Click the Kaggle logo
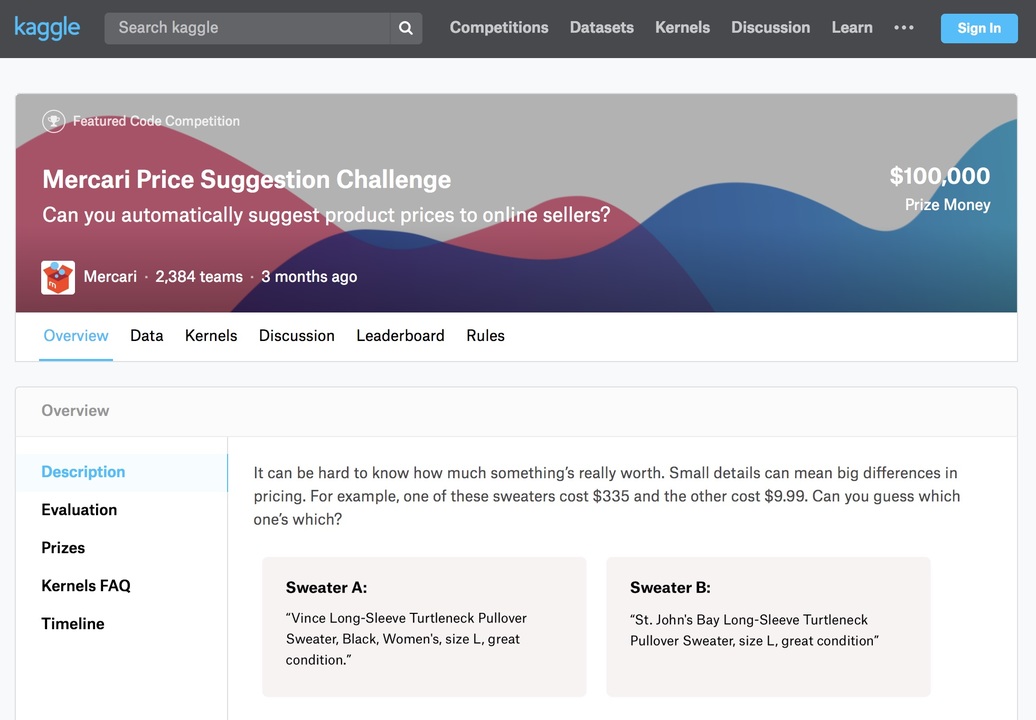The height and width of the screenshot is (720, 1036). pos(47,28)
